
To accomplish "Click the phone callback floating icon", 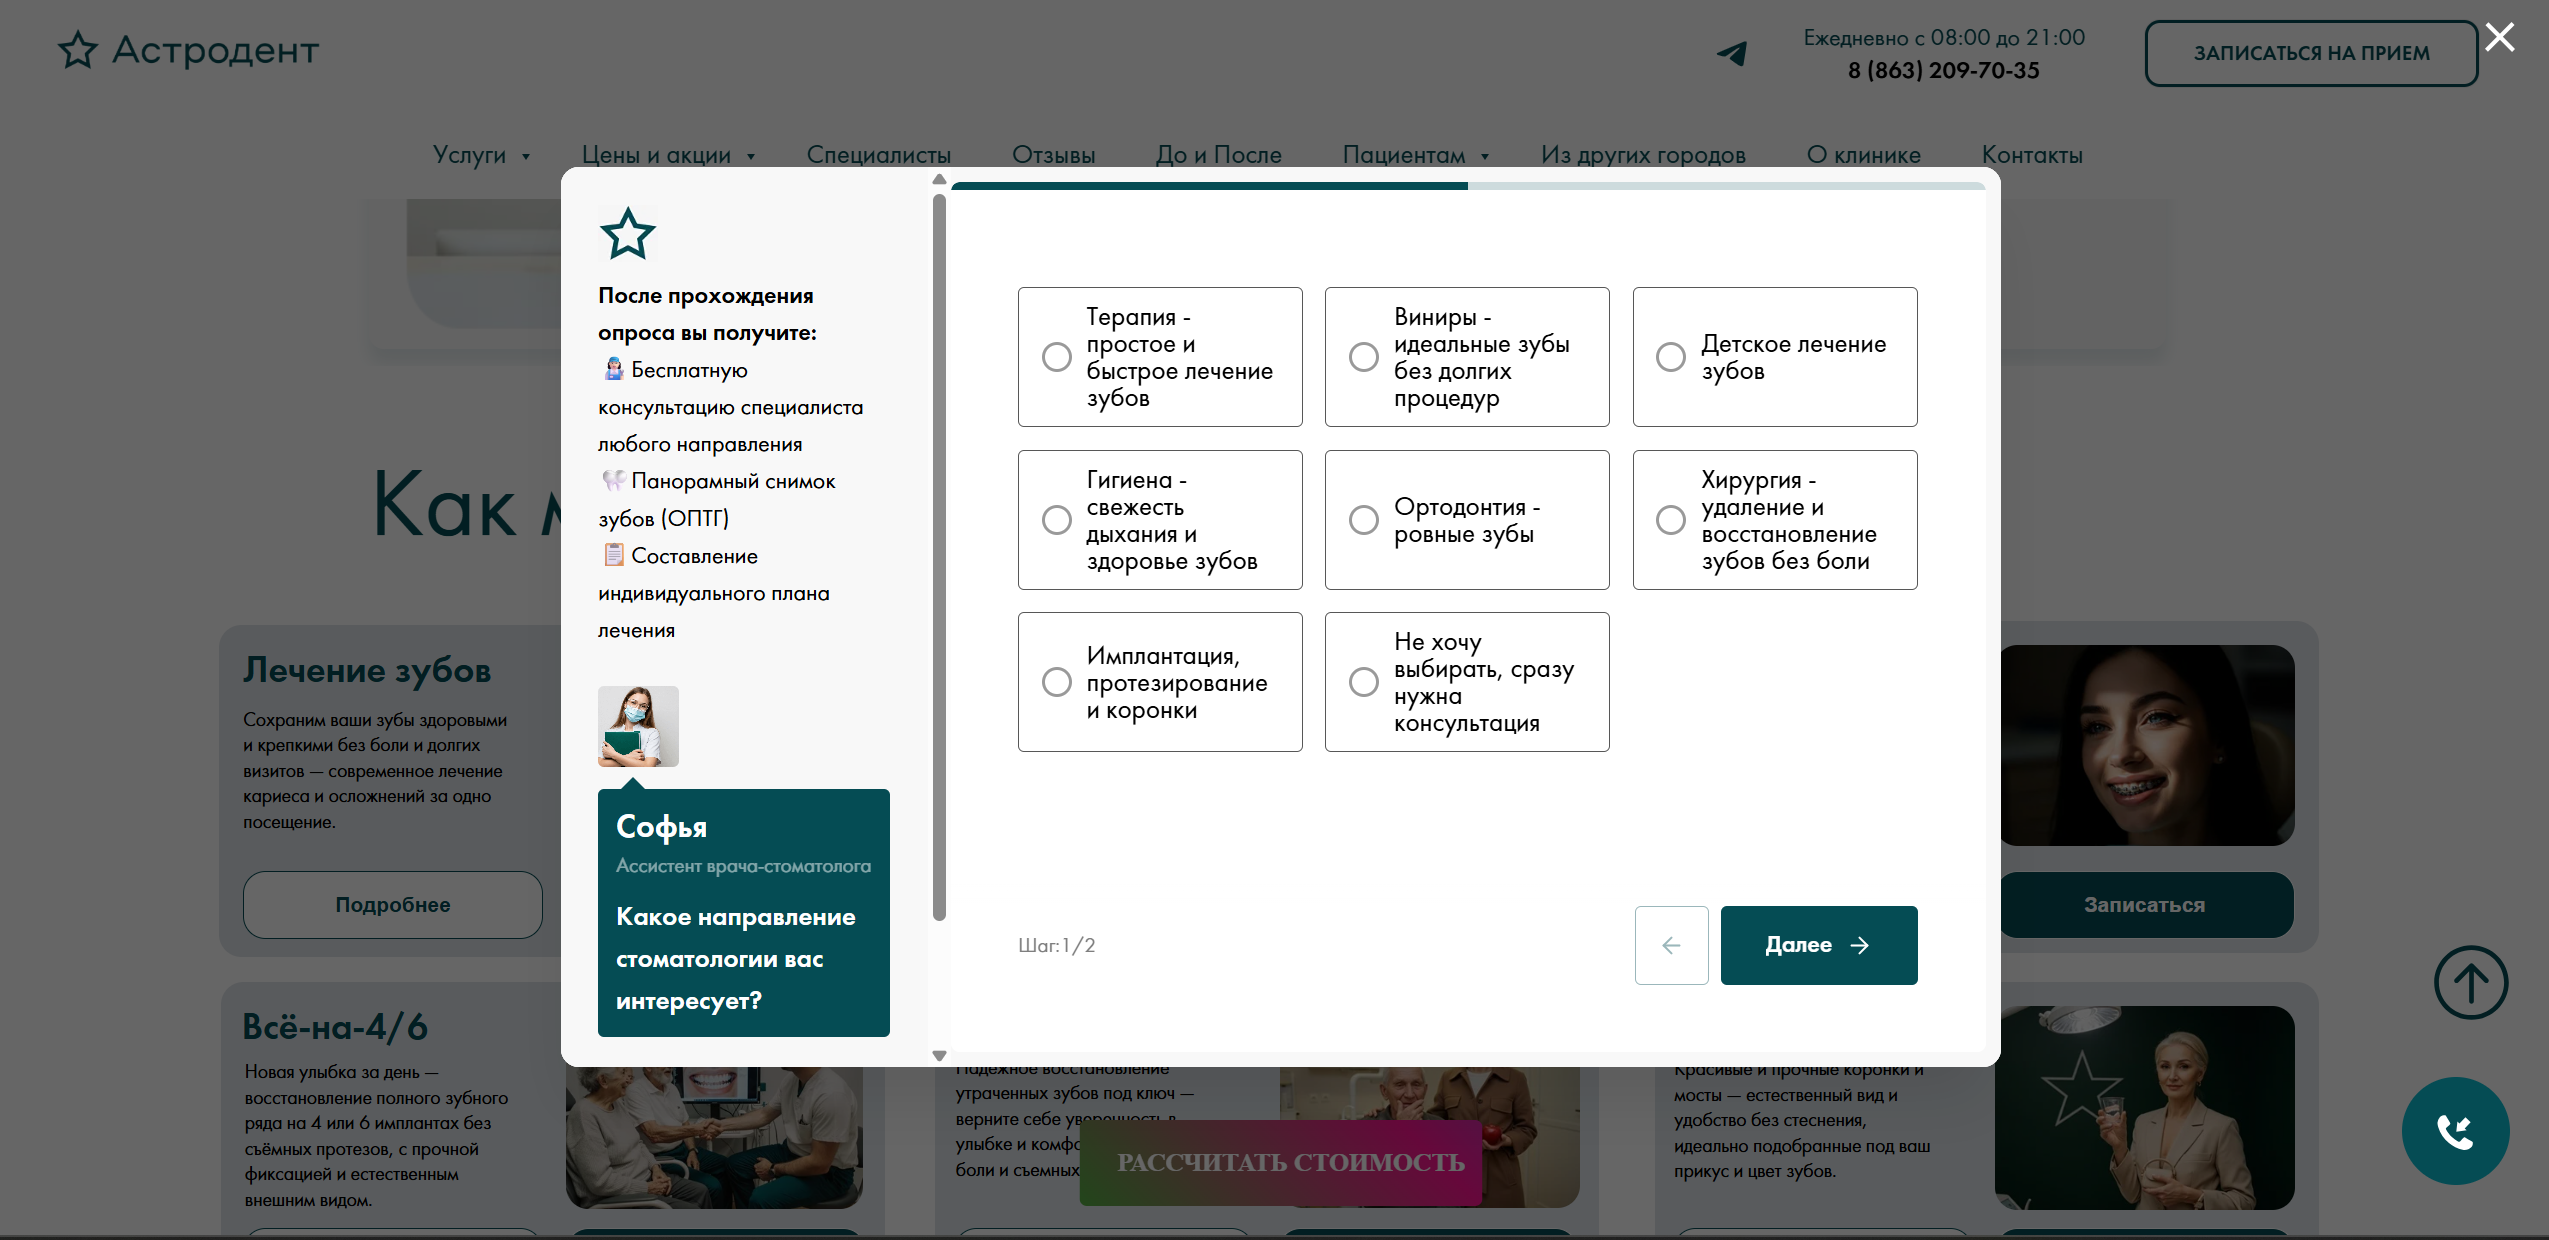I will pos(2455,1131).
